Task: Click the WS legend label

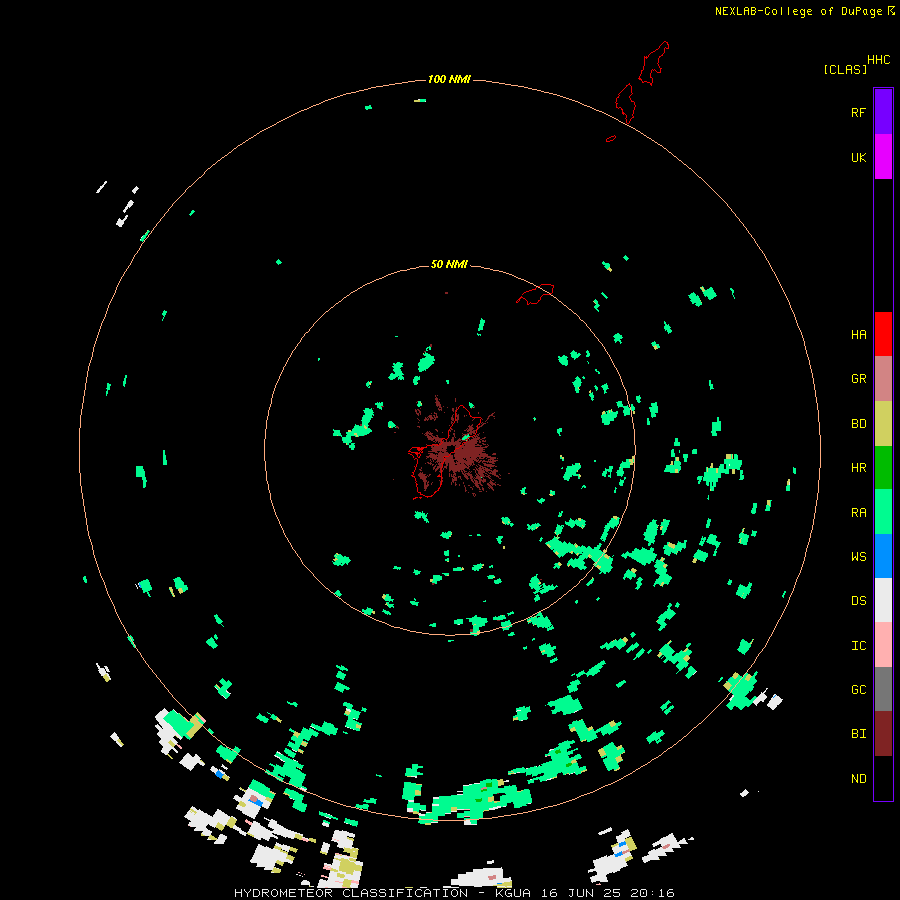Action: [x=858, y=557]
